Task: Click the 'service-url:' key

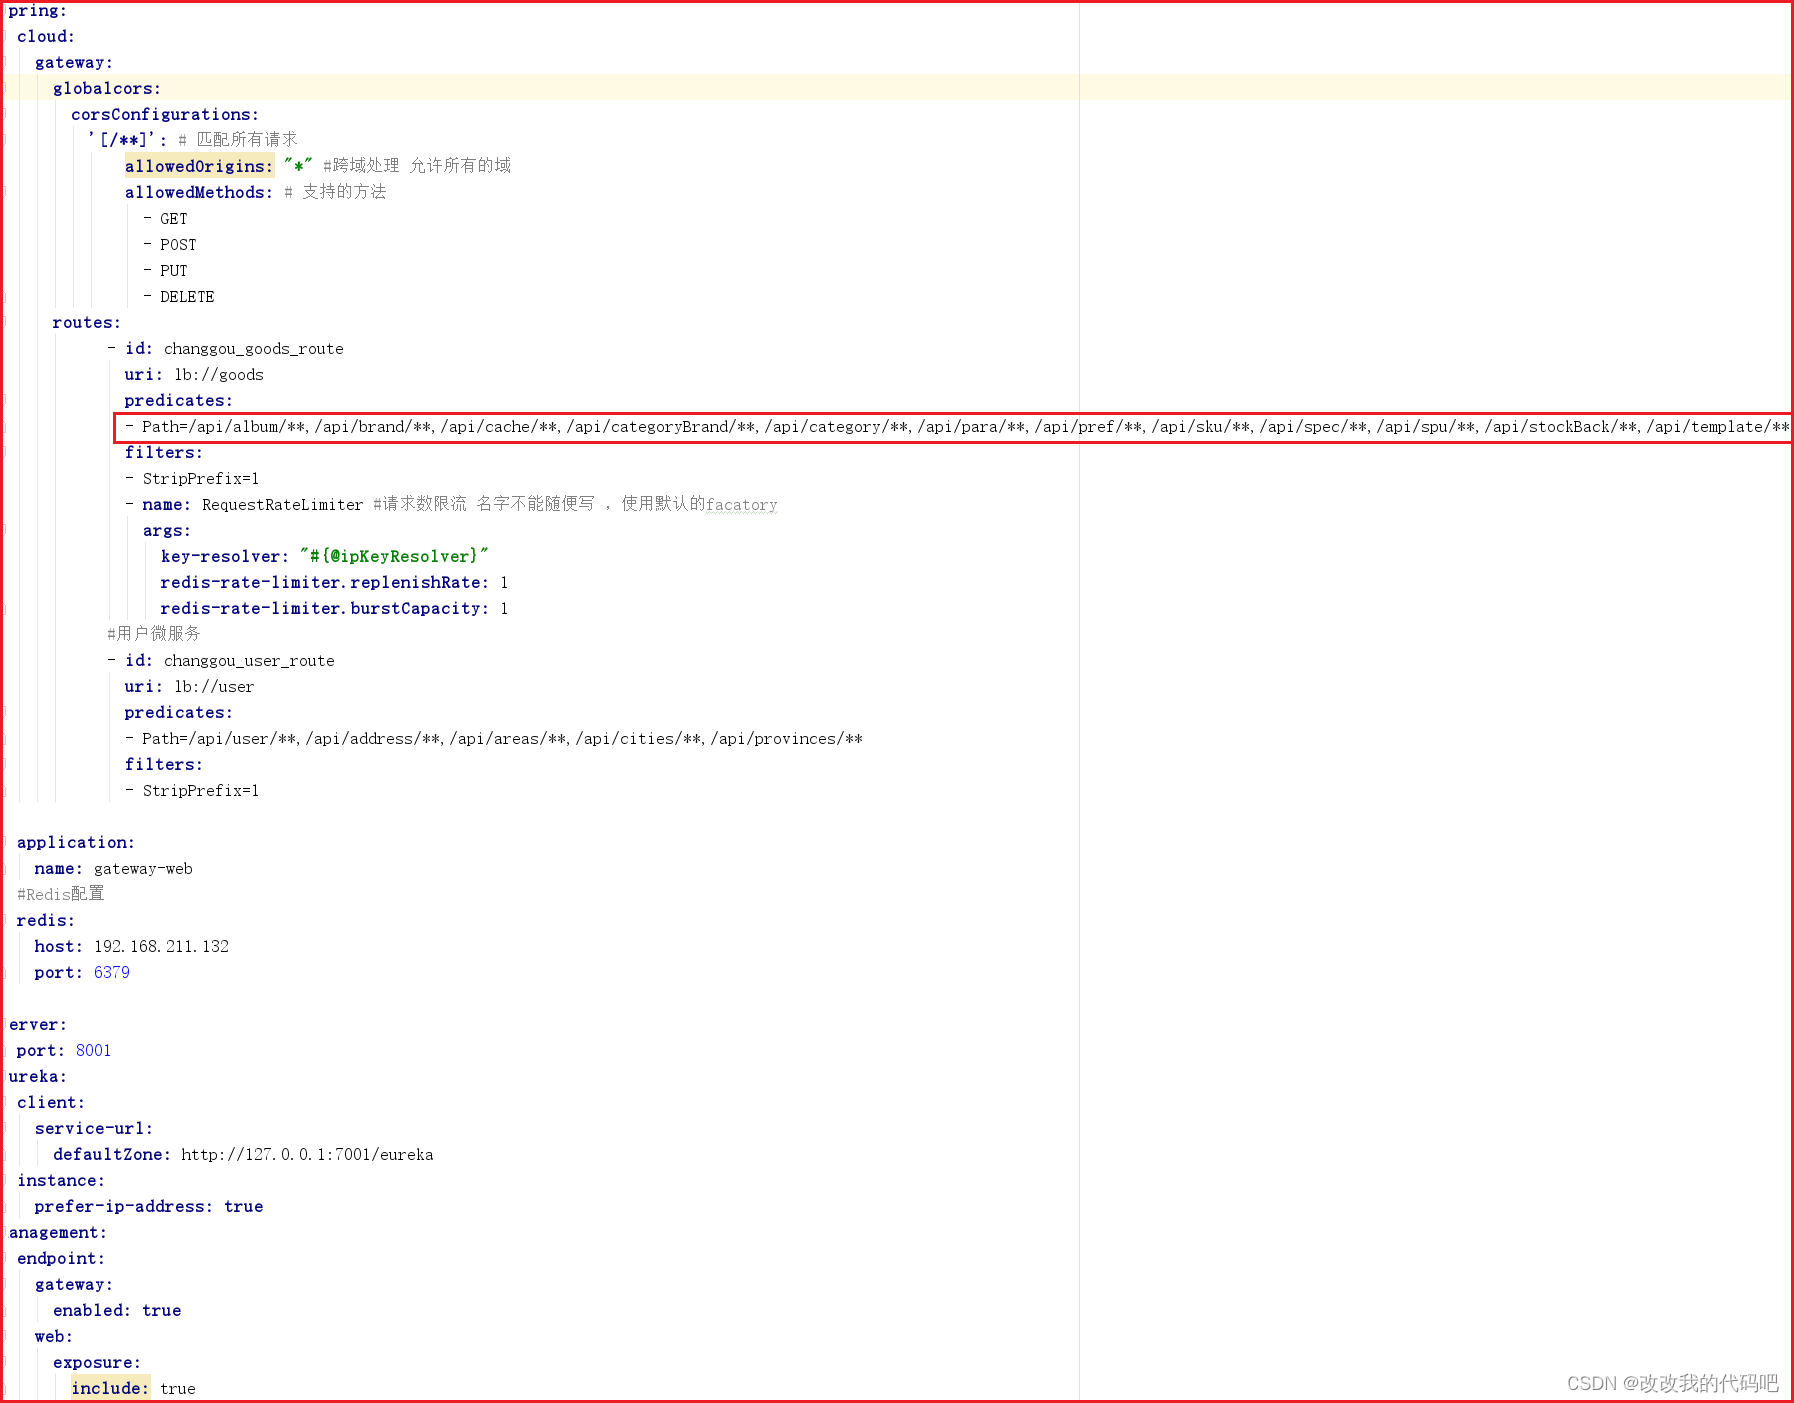Action: click(94, 1128)
